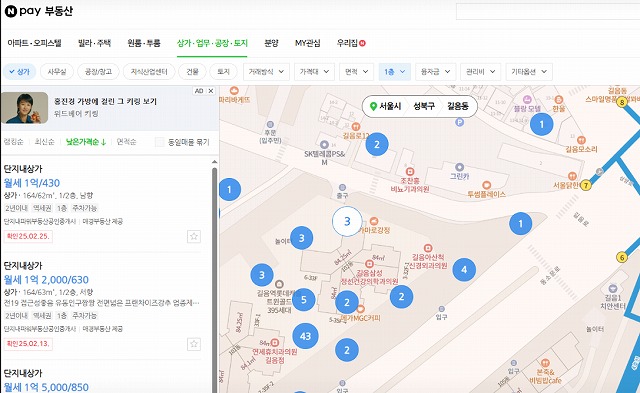Screen dimensions: 640x393
Task: Expand the 거래방식 dropdown
Action: click(266, 72)
